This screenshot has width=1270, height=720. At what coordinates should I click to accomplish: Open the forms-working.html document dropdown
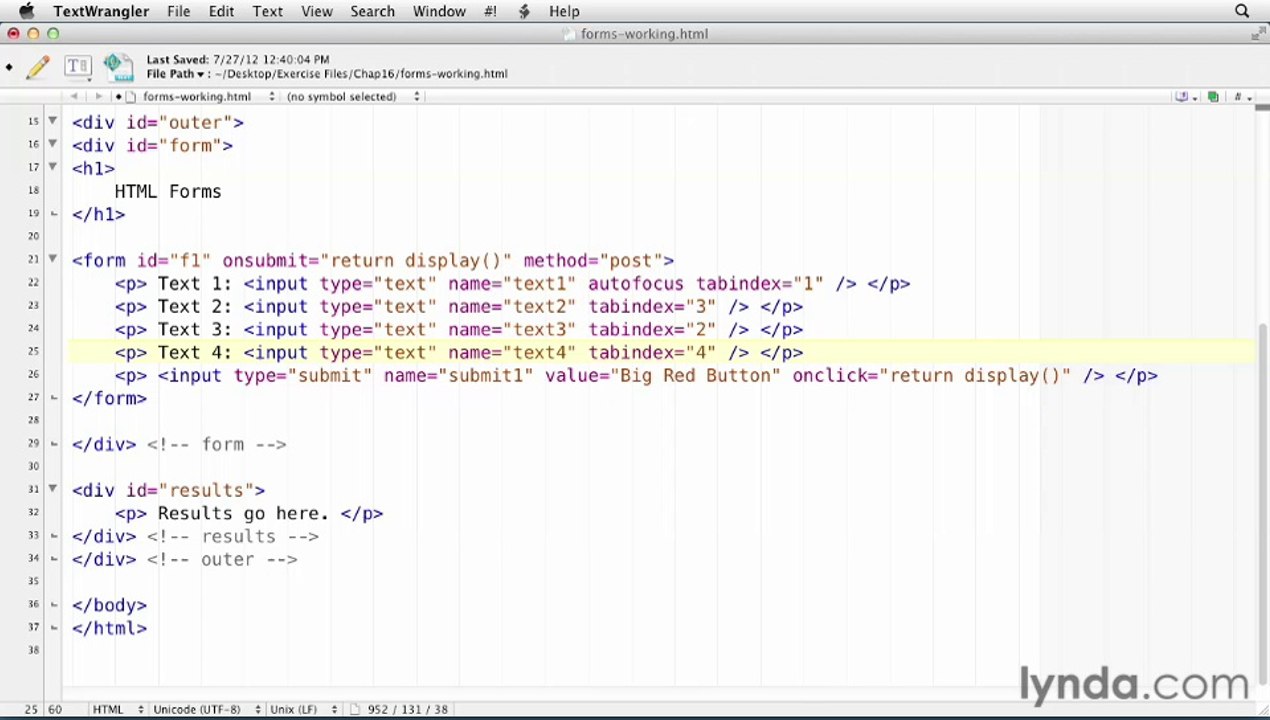click(x=208, y=97)
